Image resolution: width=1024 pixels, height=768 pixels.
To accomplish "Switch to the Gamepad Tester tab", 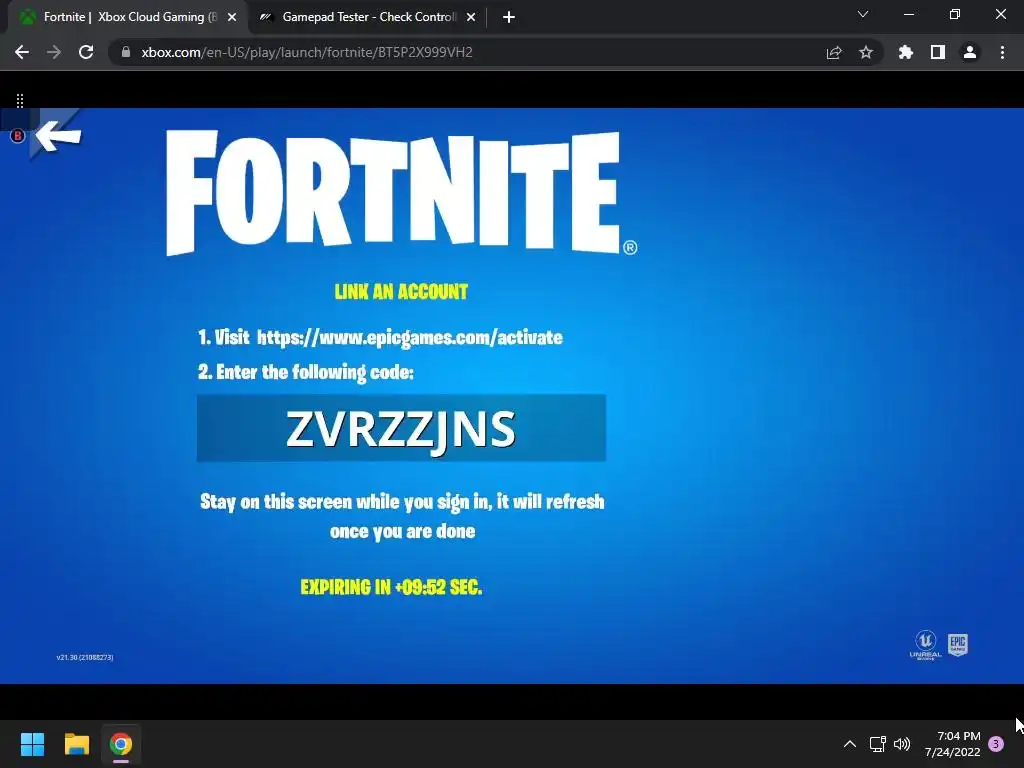I will click(368, 17).
